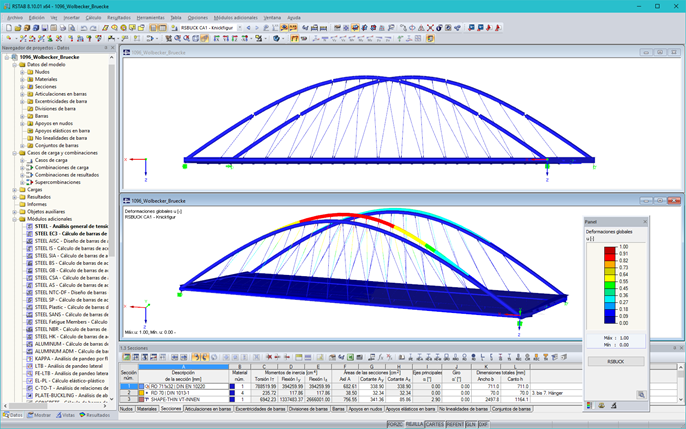The image size is (686, 429).
Task: Click the Print icon in the toolbar
Action: coord(63,28)
